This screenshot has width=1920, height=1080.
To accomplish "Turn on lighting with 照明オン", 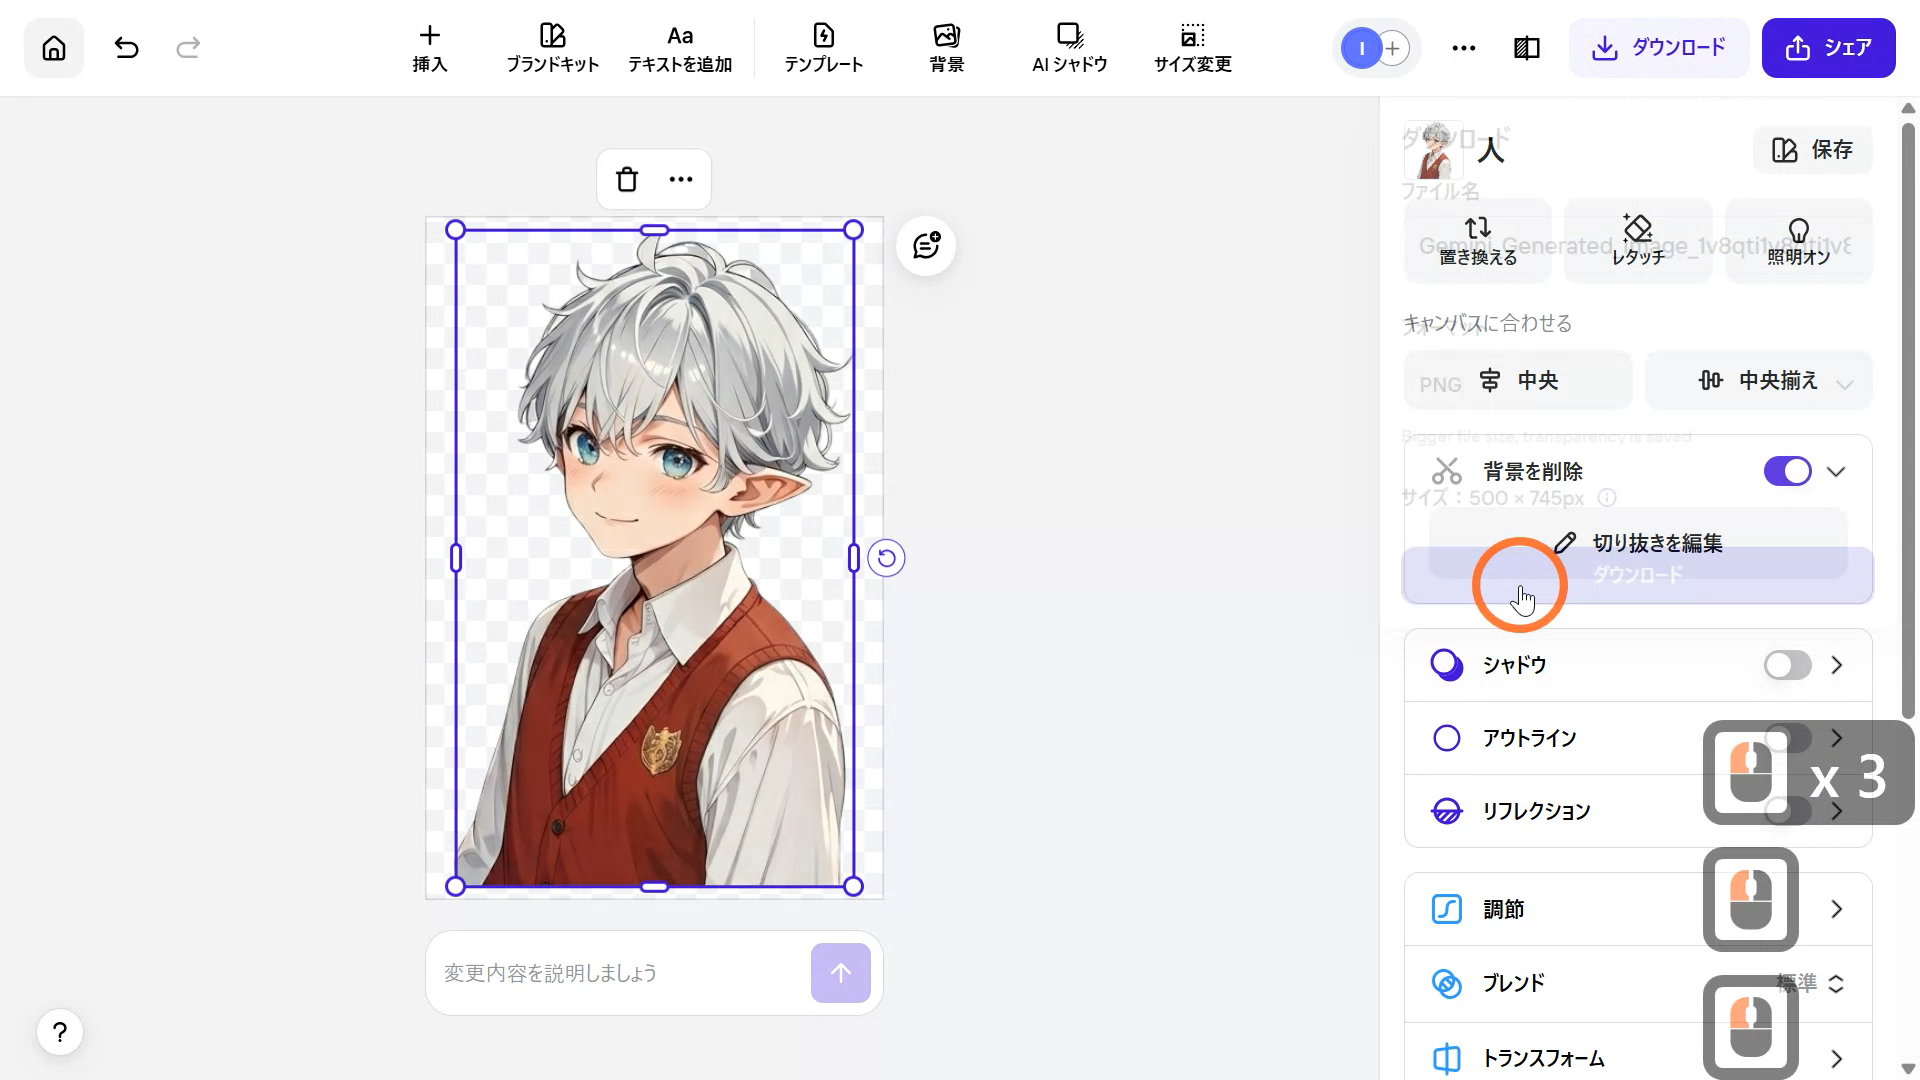I will click(1798, 241).
